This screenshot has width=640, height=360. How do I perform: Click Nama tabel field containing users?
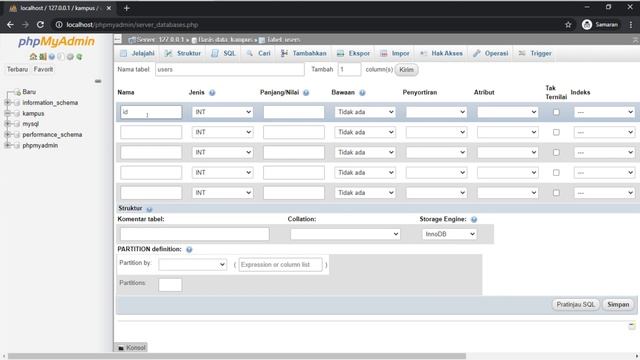click(230, 70)
